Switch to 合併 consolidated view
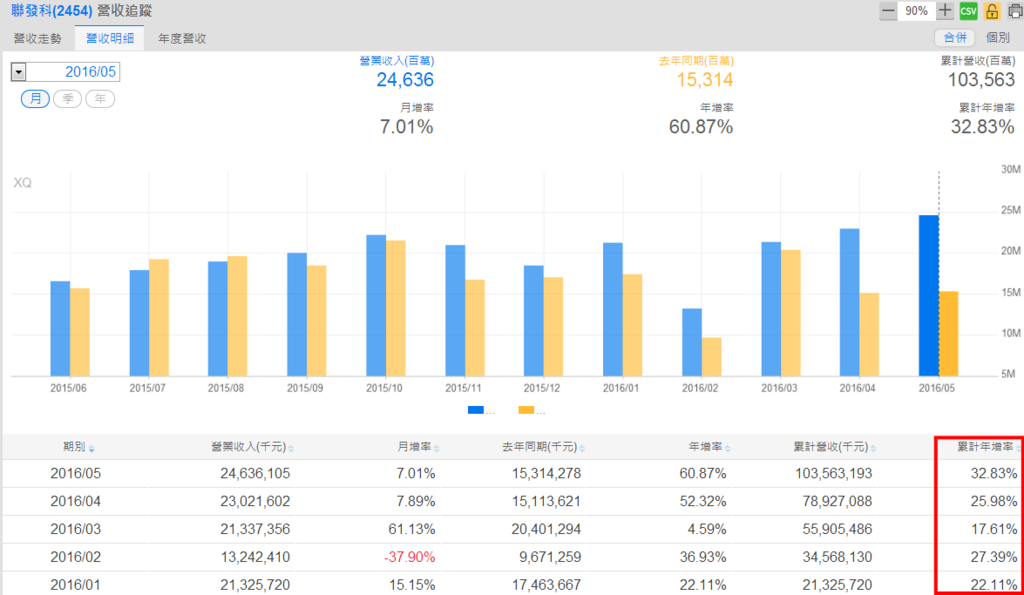This screenshot has width=1024, height=595. (x=955, y=38)
